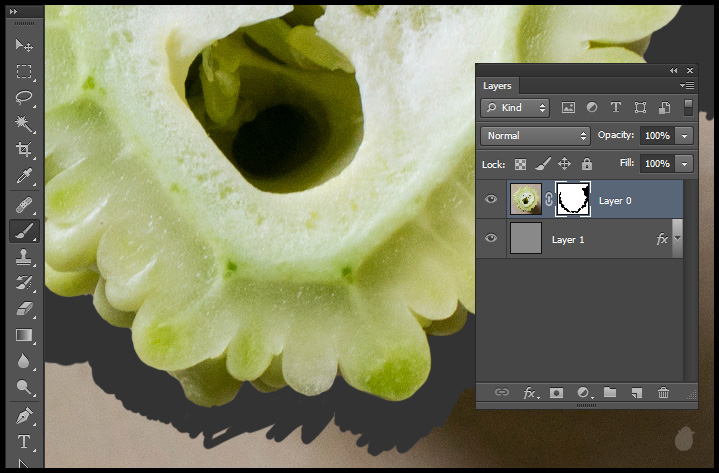This screenshot has height=473, width=719.
Task: Select the Clone Stamp tool
Action: 24,257
